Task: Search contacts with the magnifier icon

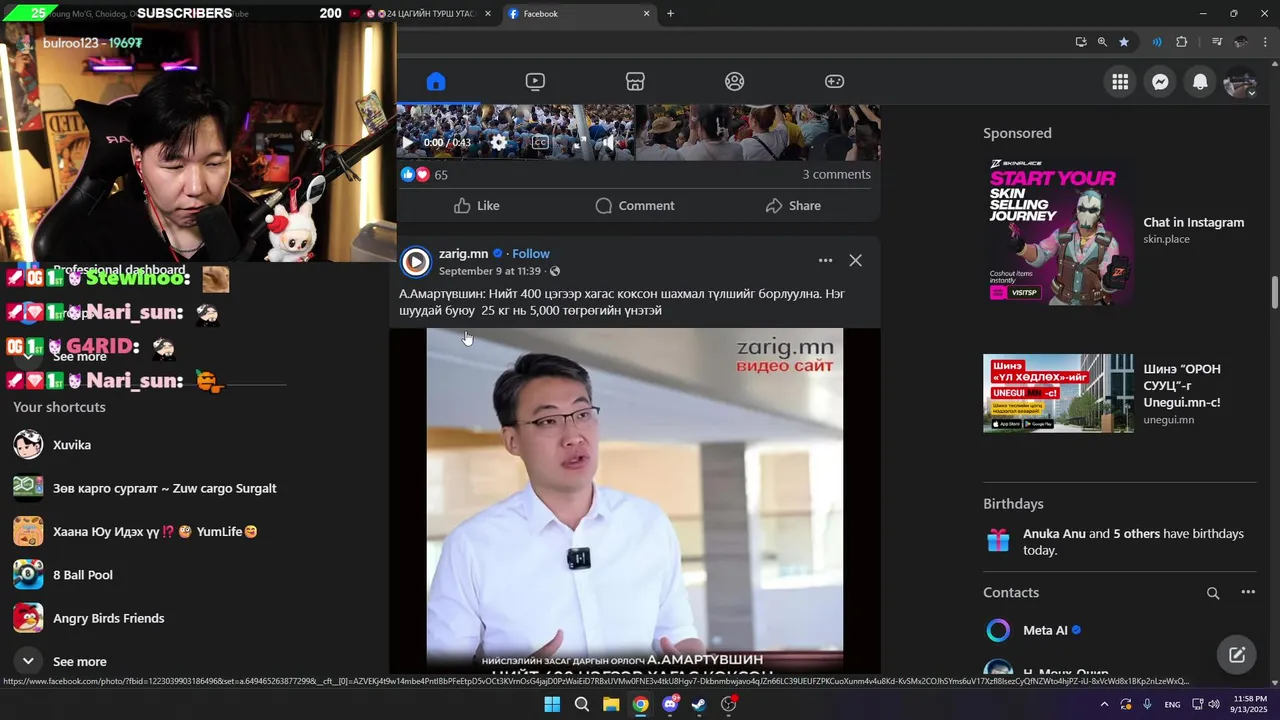Action: (1213, 593)
